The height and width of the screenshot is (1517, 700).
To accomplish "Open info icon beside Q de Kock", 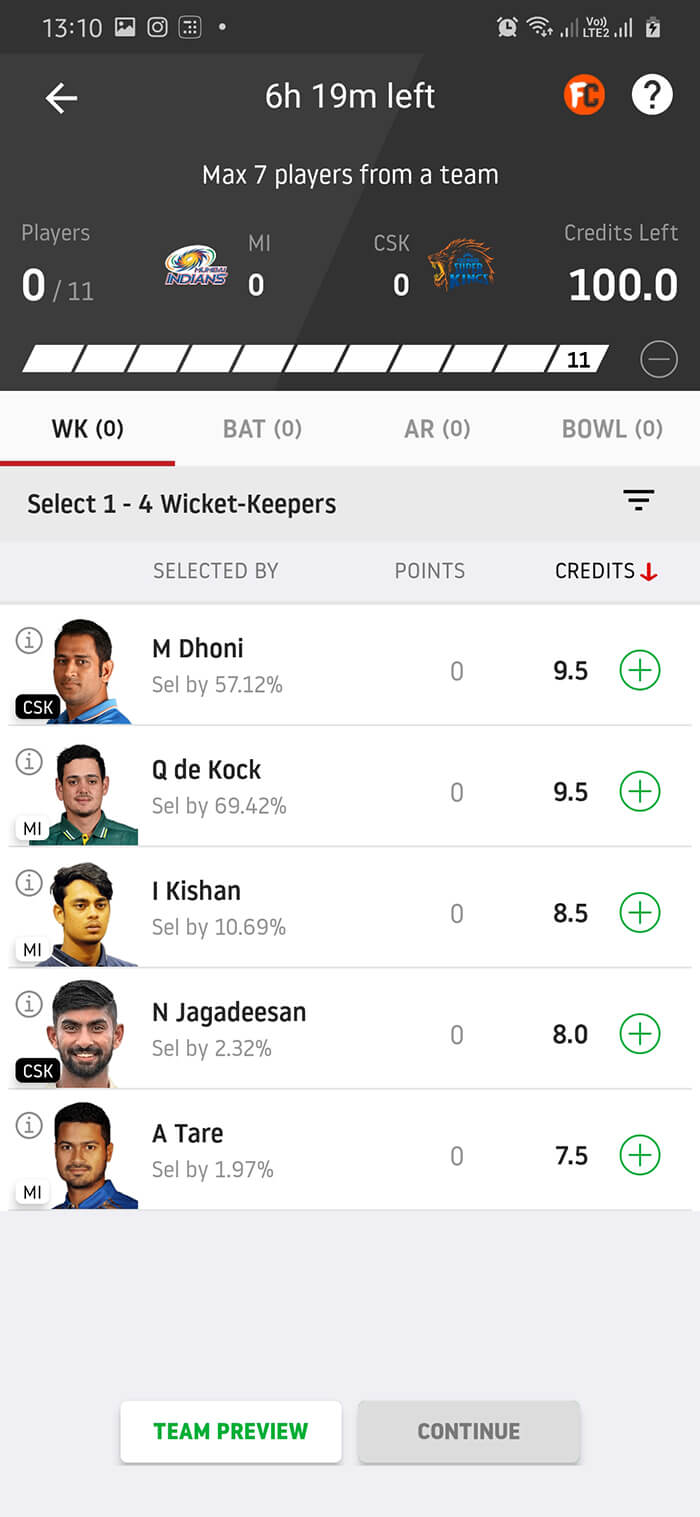I will [x=29, y=762].
